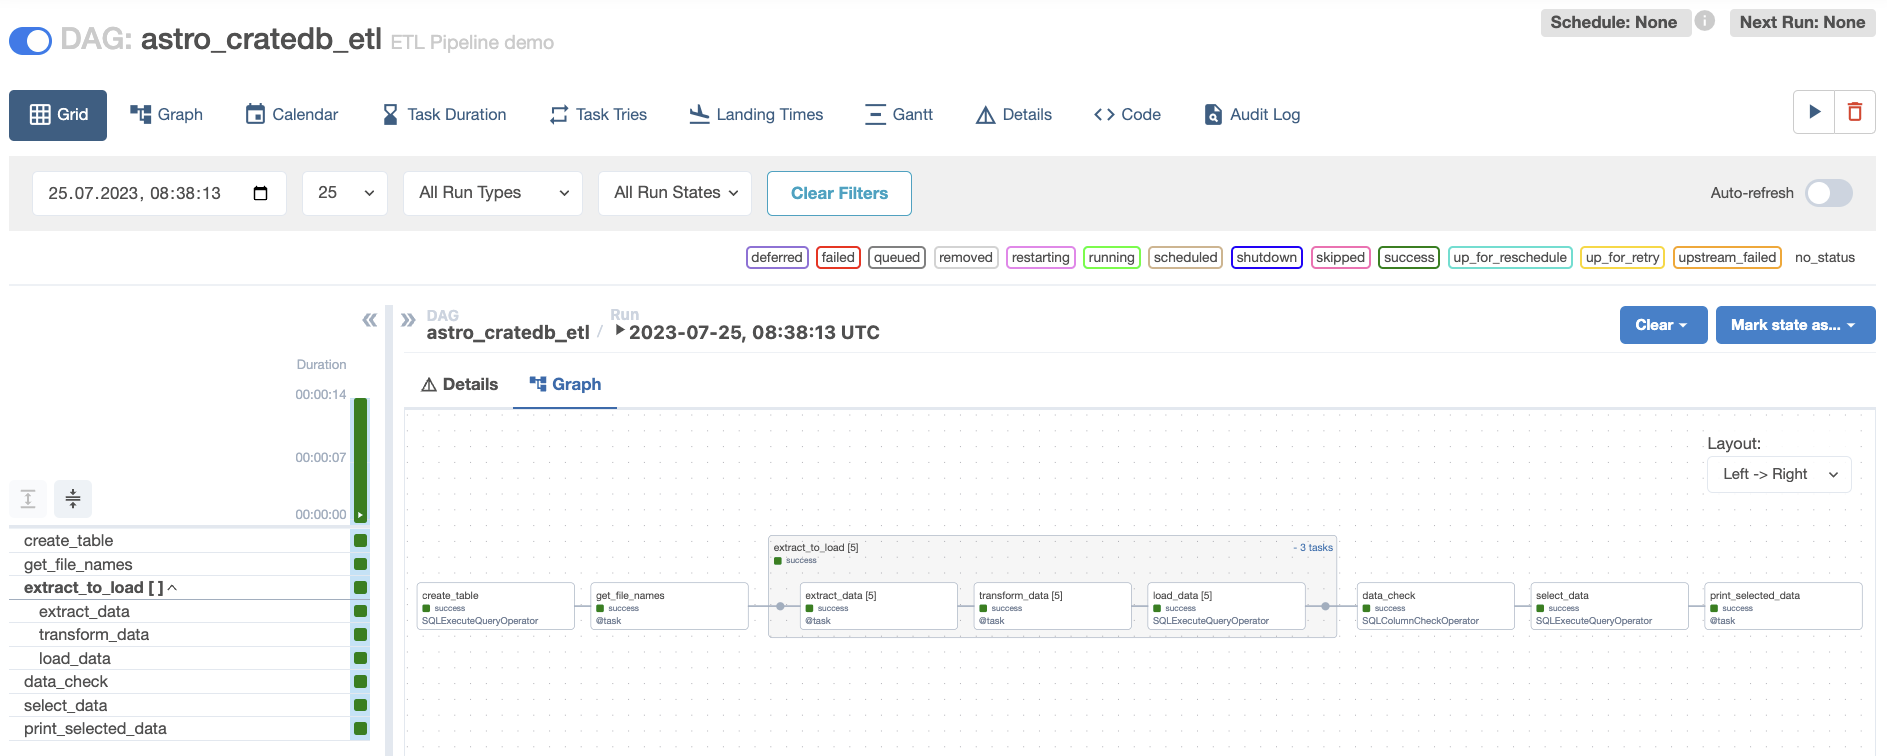Image resolution: width=1887 pixels, height=756 pixels.
Task: Switch to the run Graph tab
Action: point(565,385)
